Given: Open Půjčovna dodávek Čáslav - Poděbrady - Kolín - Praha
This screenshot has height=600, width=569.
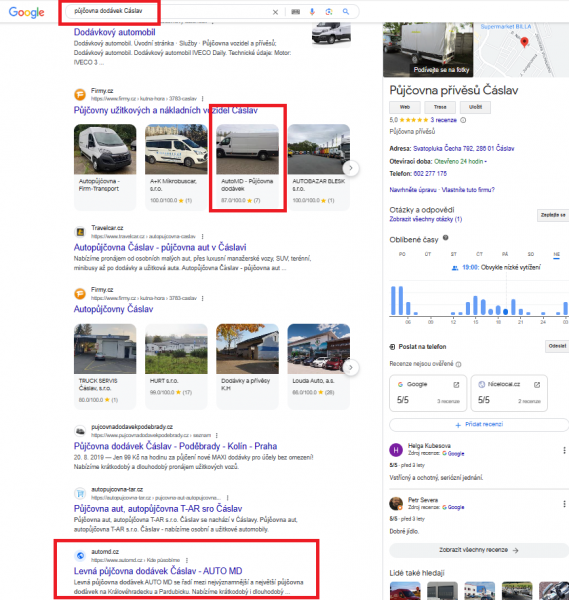Looking at the screenshot, I should point(175,446).
